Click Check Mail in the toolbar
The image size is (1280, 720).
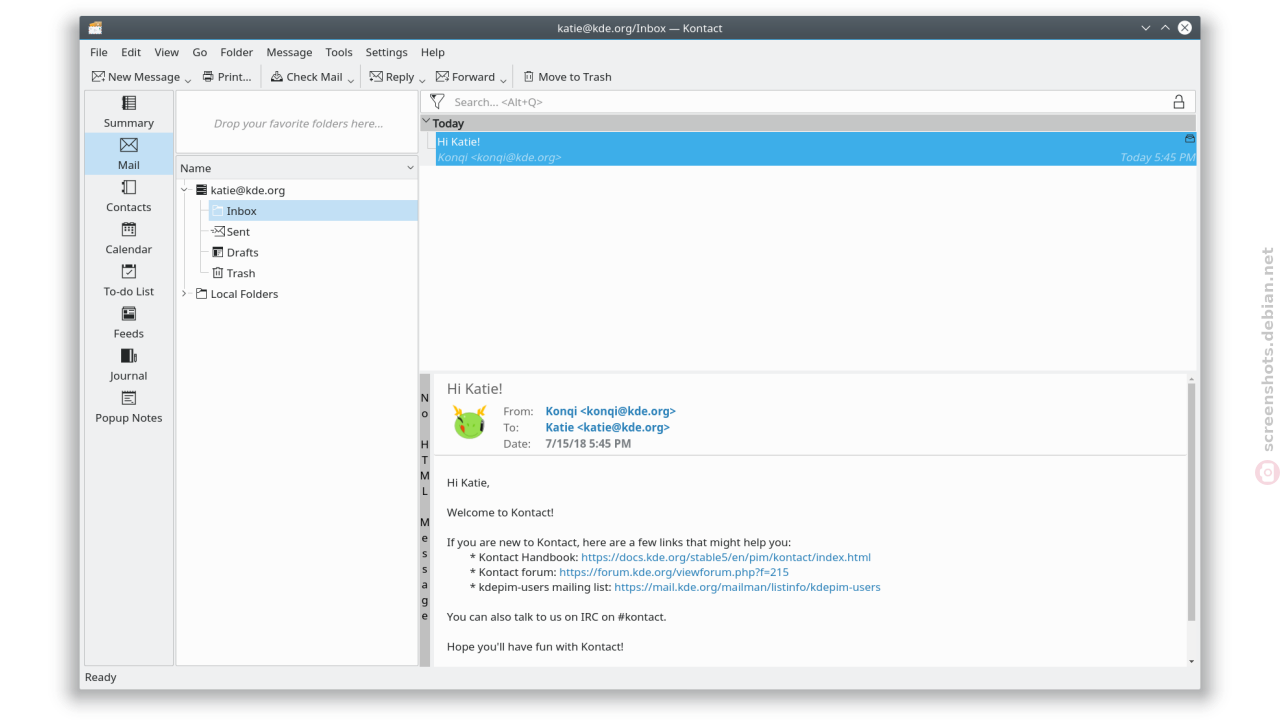tap(306, 77)
